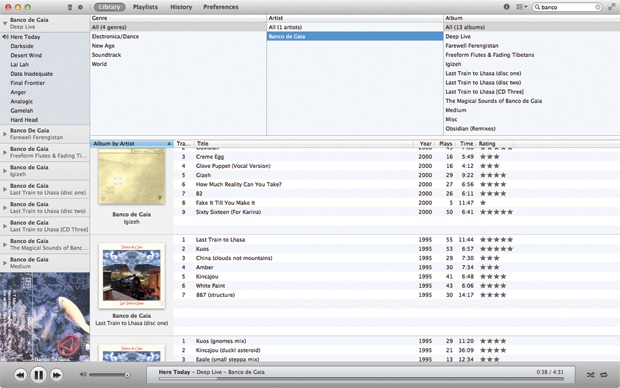Open the view options dropdown icon
The height and width of the screenshot is (388, 620).
[x=522, y=7]
